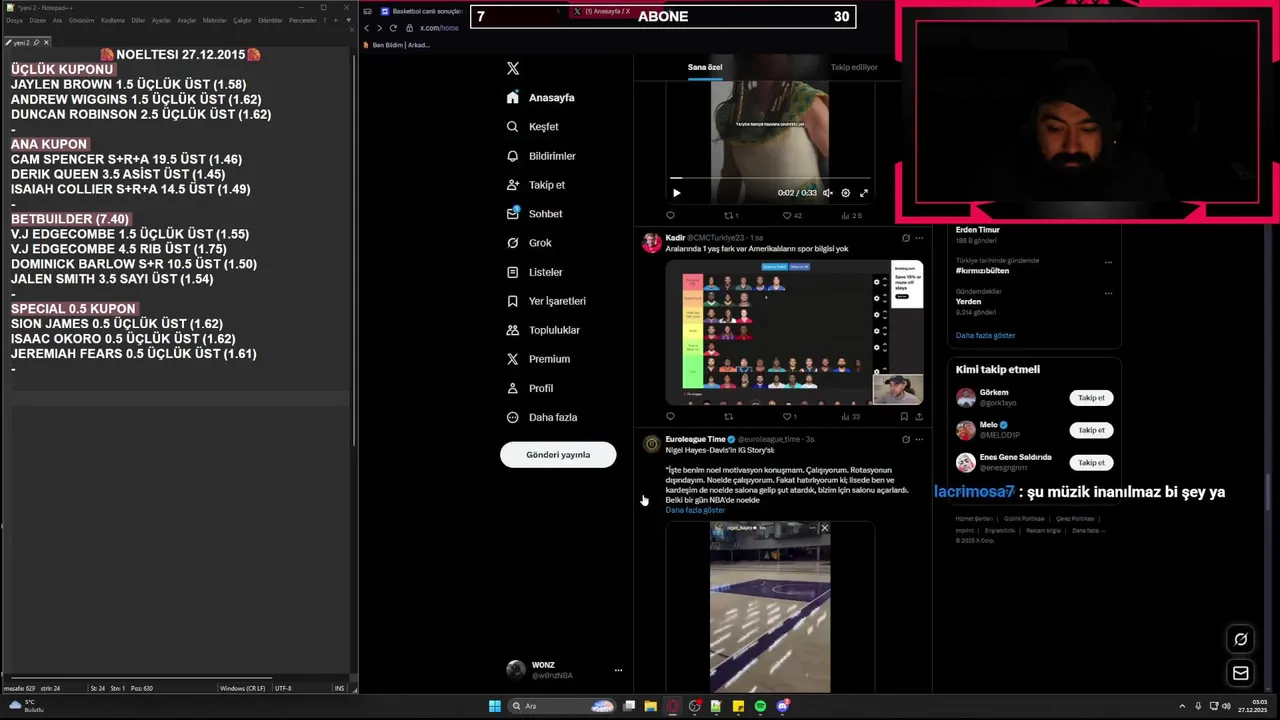Screen dimensions: 1280x720
Task: Open the messages floating envelope button
Action: [1241, 673]
